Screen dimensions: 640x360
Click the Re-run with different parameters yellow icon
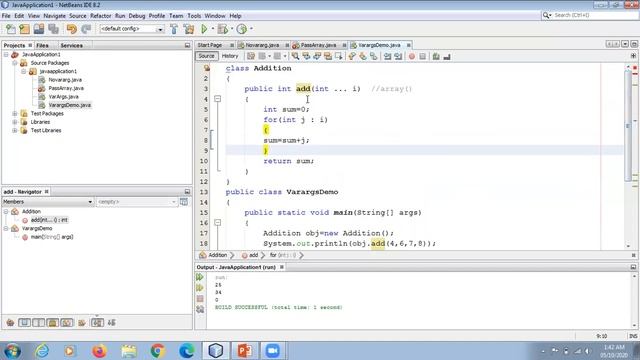click(x=200, y=288)
